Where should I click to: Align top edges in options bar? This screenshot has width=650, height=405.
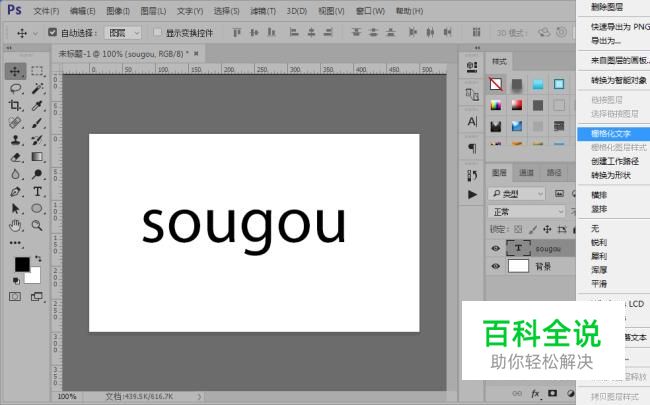click(x=236, y=32)
